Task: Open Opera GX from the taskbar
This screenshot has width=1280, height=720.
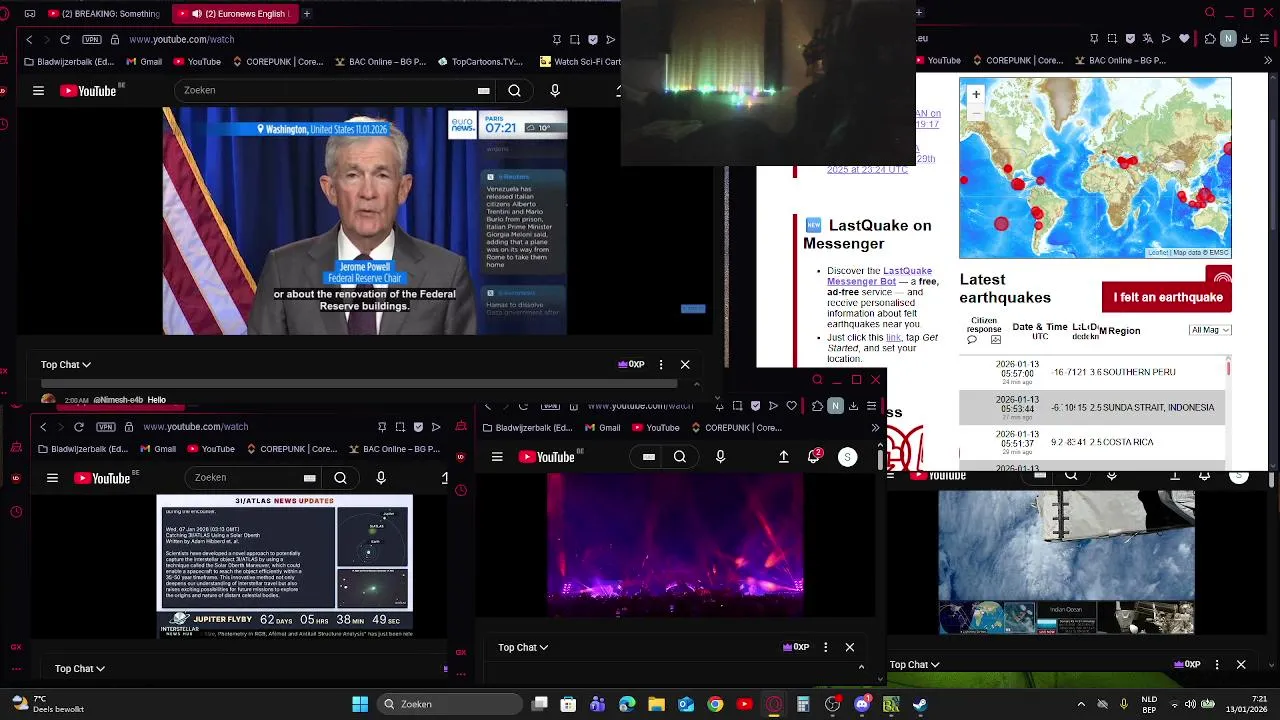Action: point(774,704)
